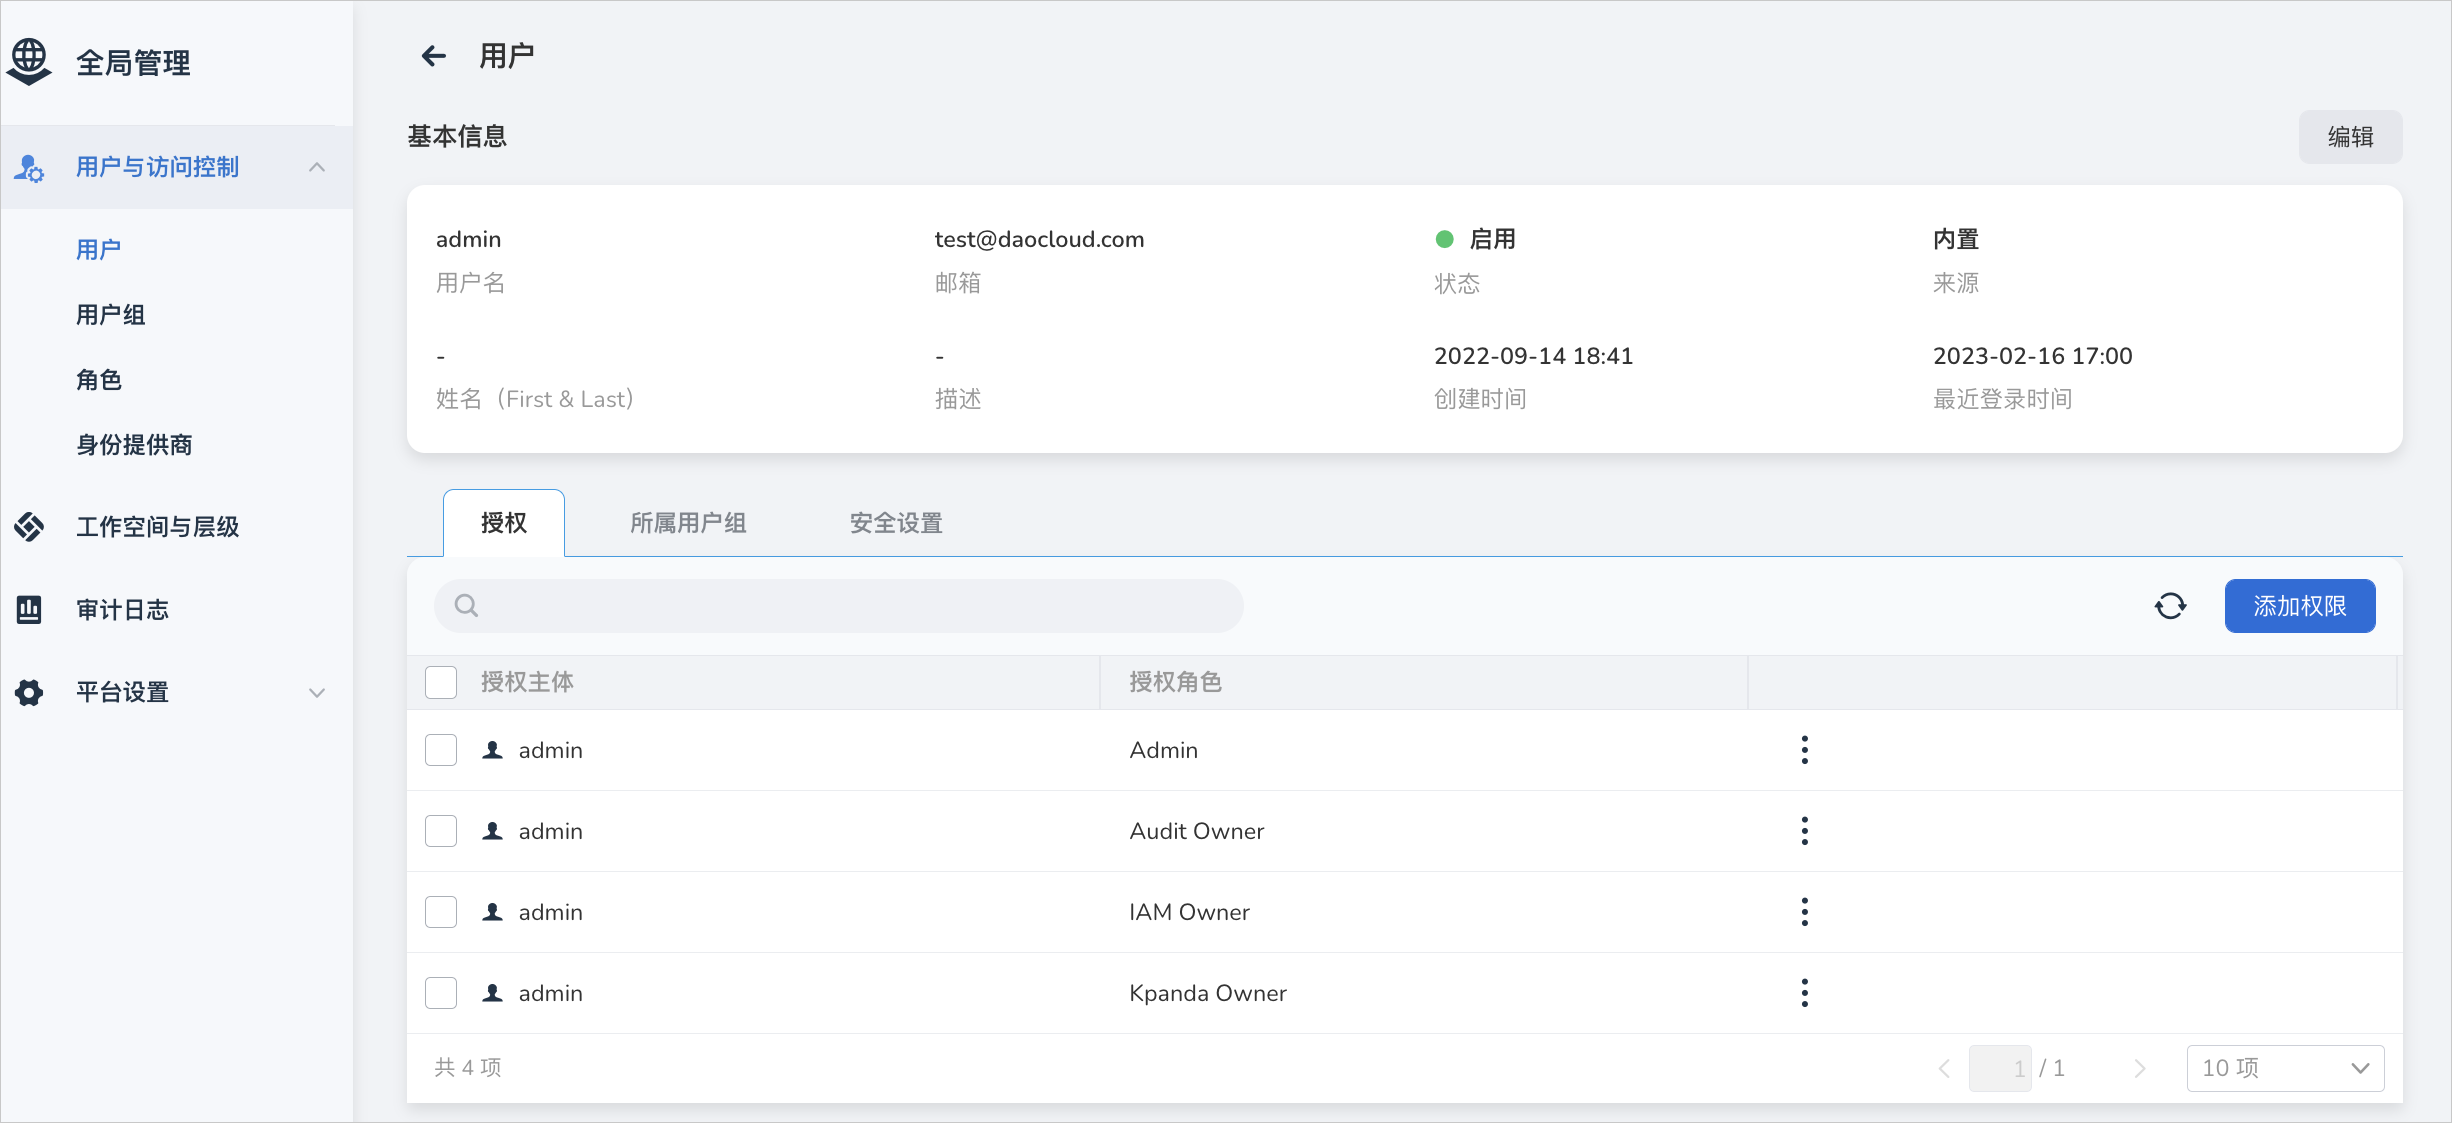This screenshot has width=2452, height=1123.
Task: Open 角色 in the sidebar
Action: (98, 380)
